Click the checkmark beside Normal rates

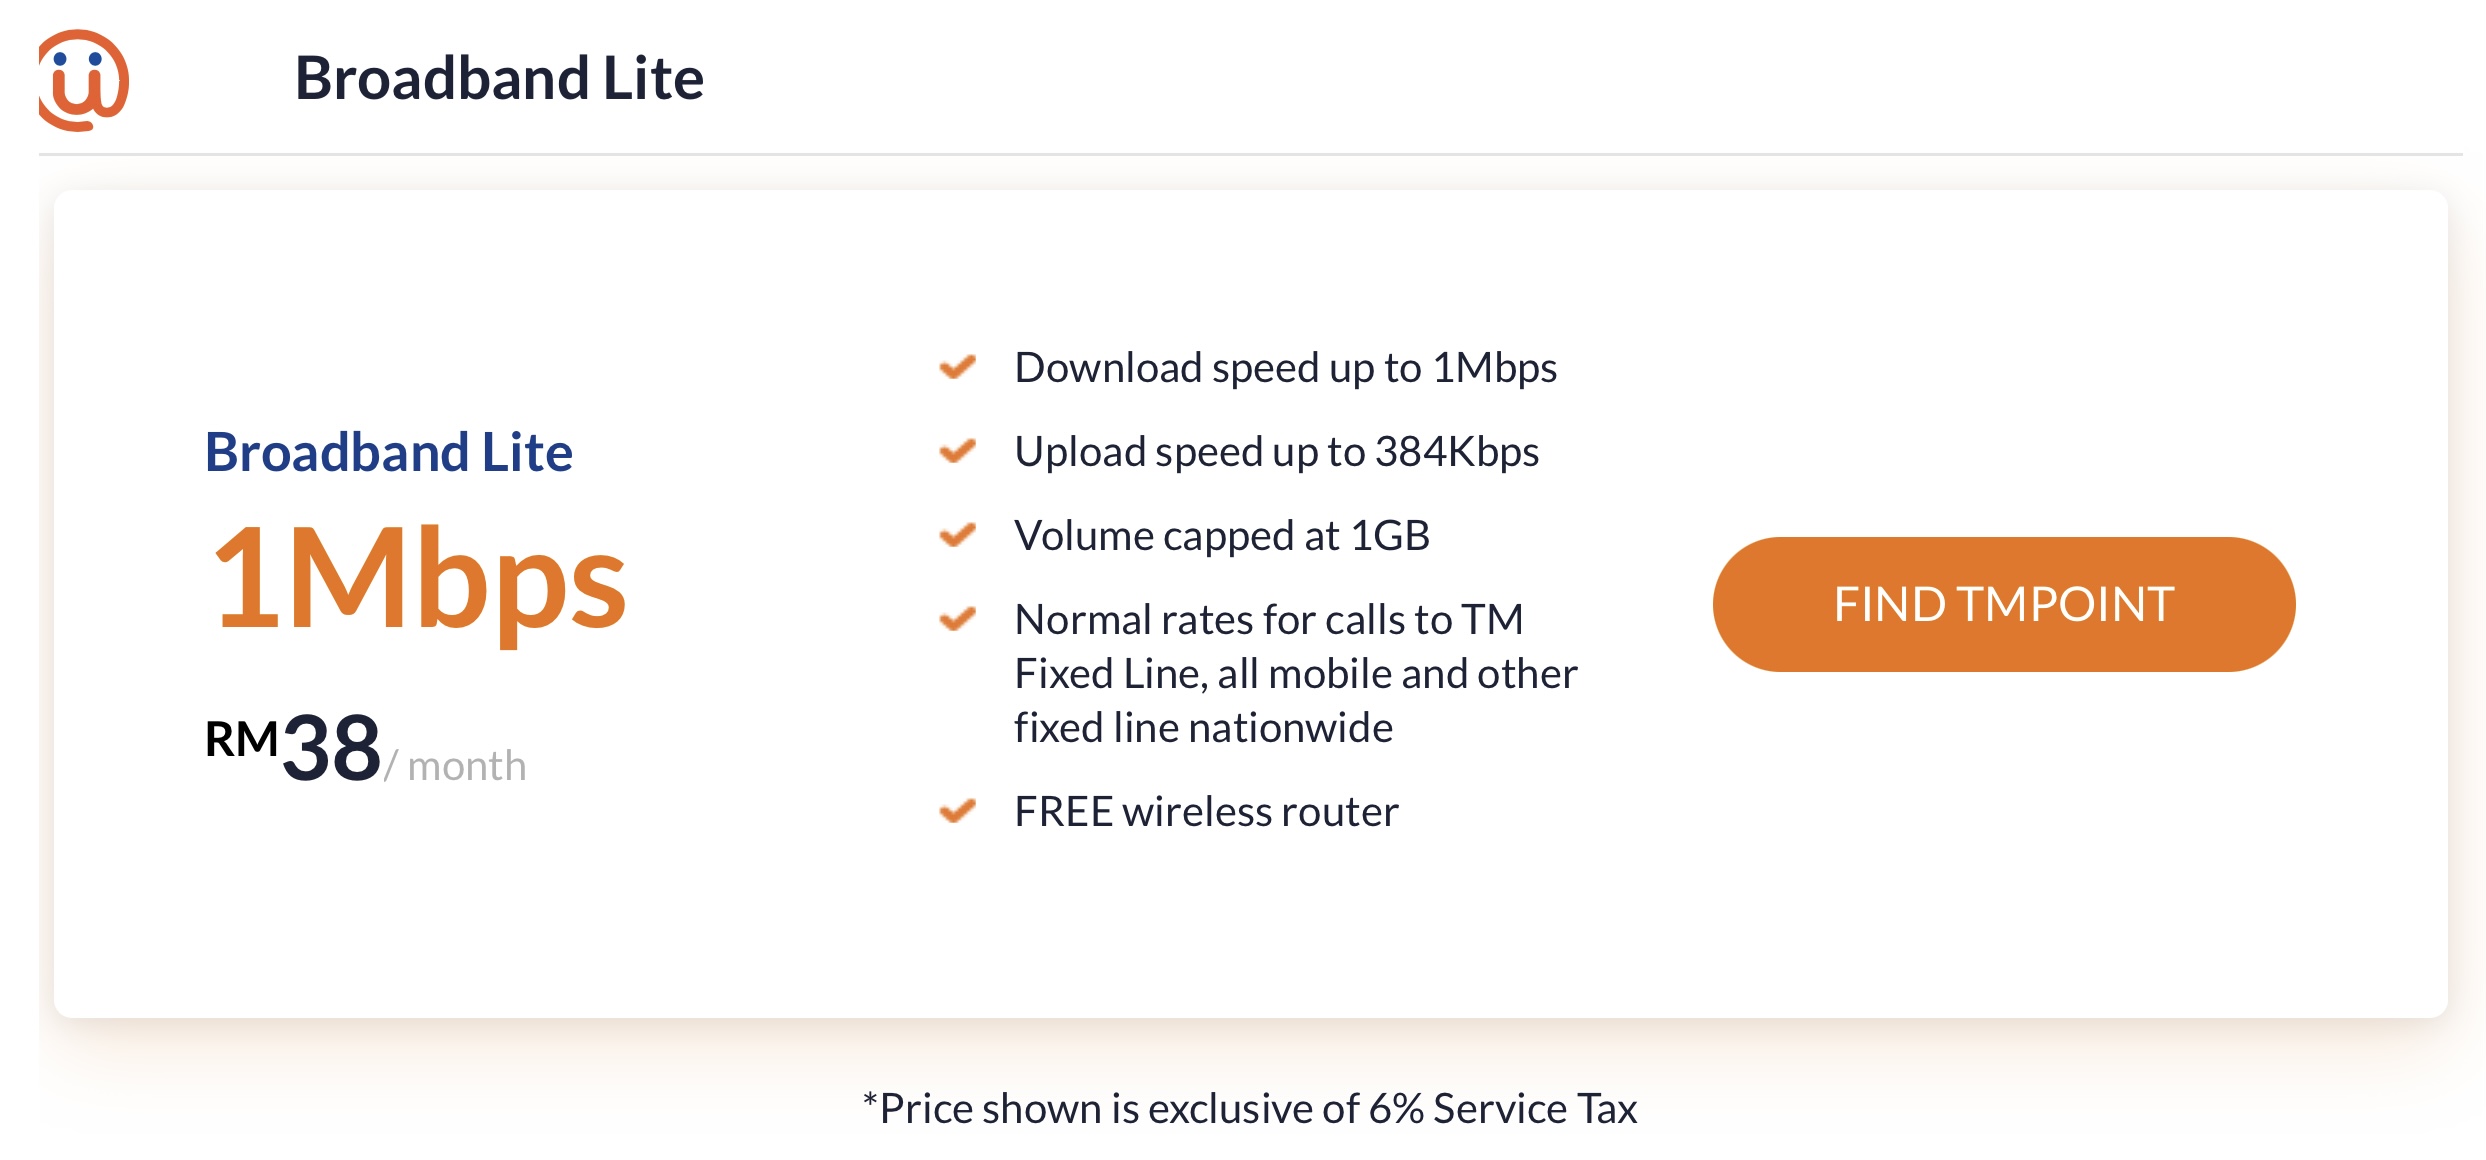[x=957, y=619]
